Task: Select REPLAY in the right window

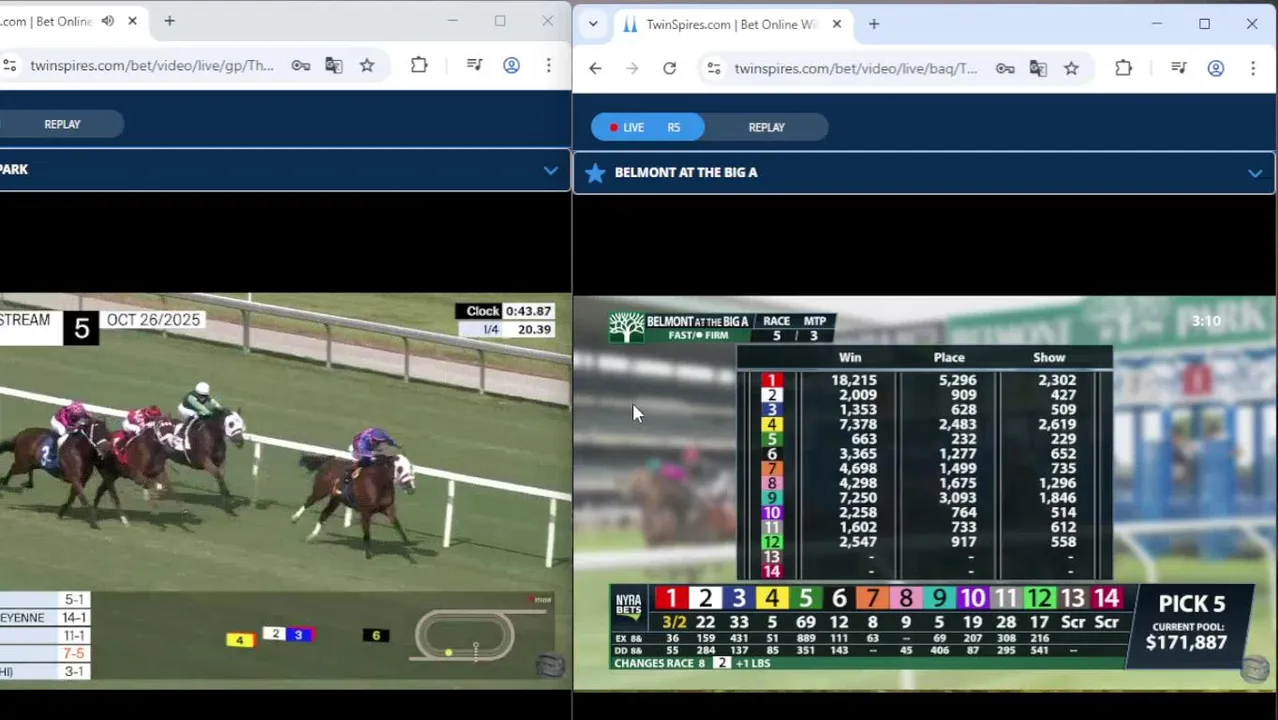Action: pos(766,127)
